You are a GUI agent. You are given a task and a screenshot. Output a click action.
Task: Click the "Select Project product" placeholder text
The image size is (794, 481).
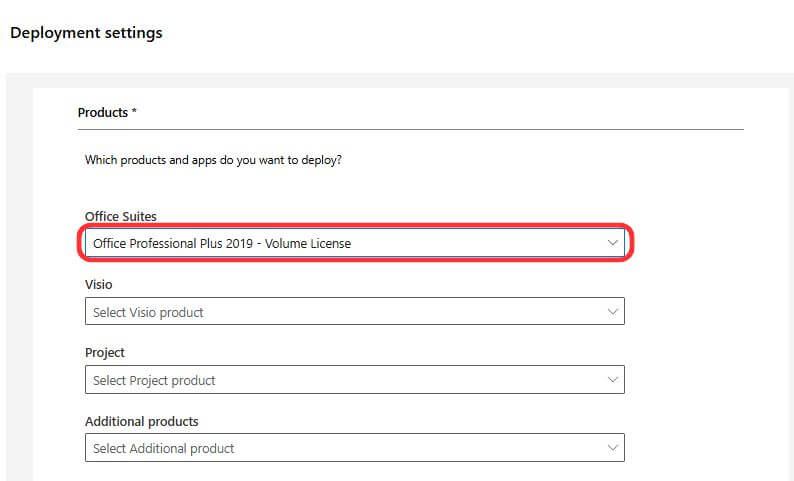(x=154, y=380)
